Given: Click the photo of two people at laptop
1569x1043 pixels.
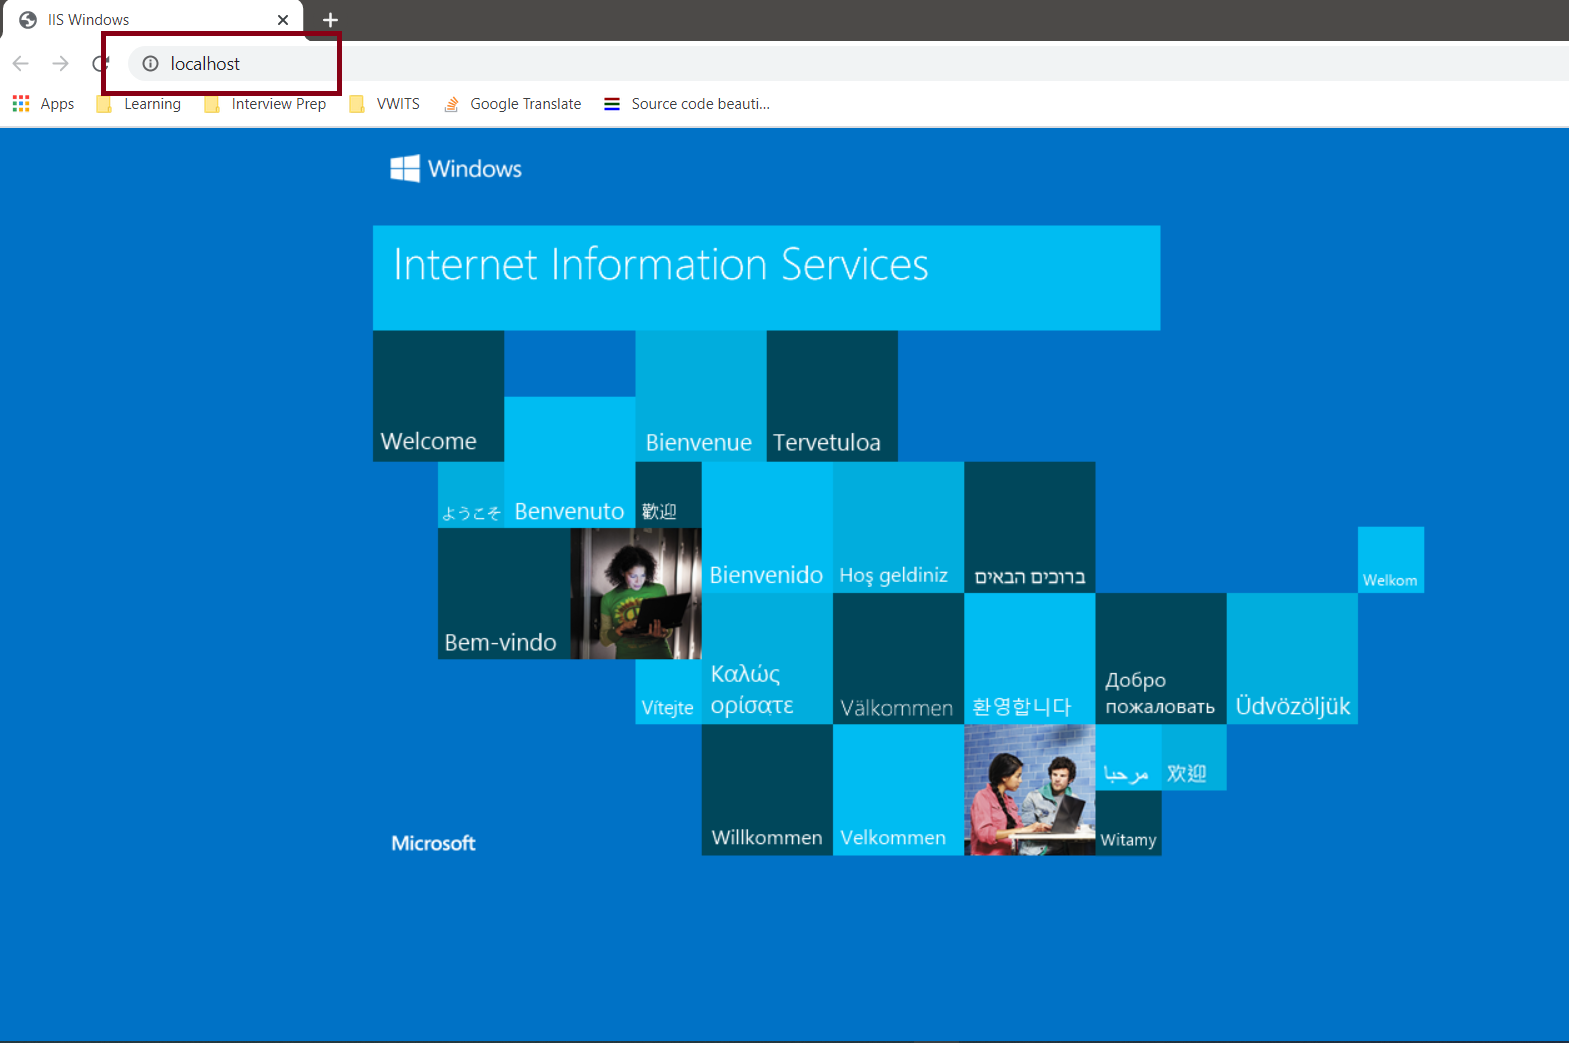Looking at the screenshot, I should [x=1030, y=790].
